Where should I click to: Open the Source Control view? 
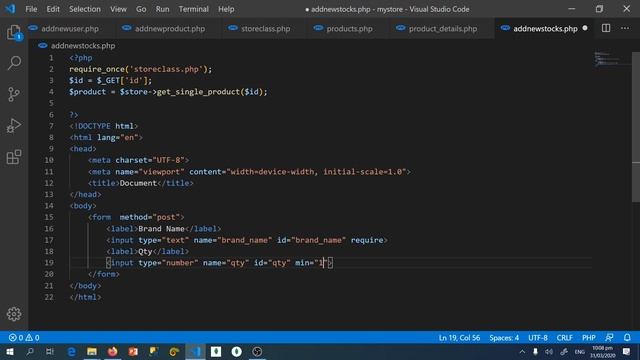pos(14,94)
